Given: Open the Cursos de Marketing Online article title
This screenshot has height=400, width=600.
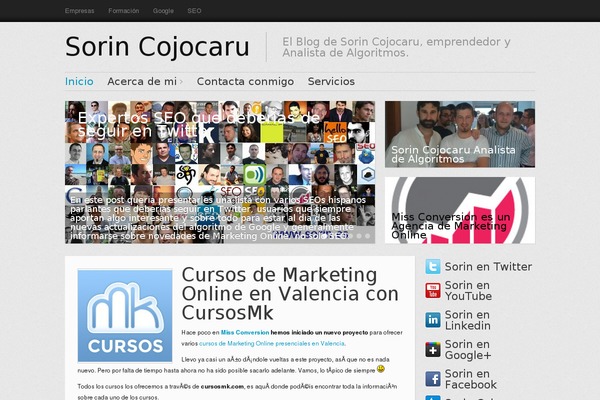Looking at the screenshot, I should click(x=290, y=294).
